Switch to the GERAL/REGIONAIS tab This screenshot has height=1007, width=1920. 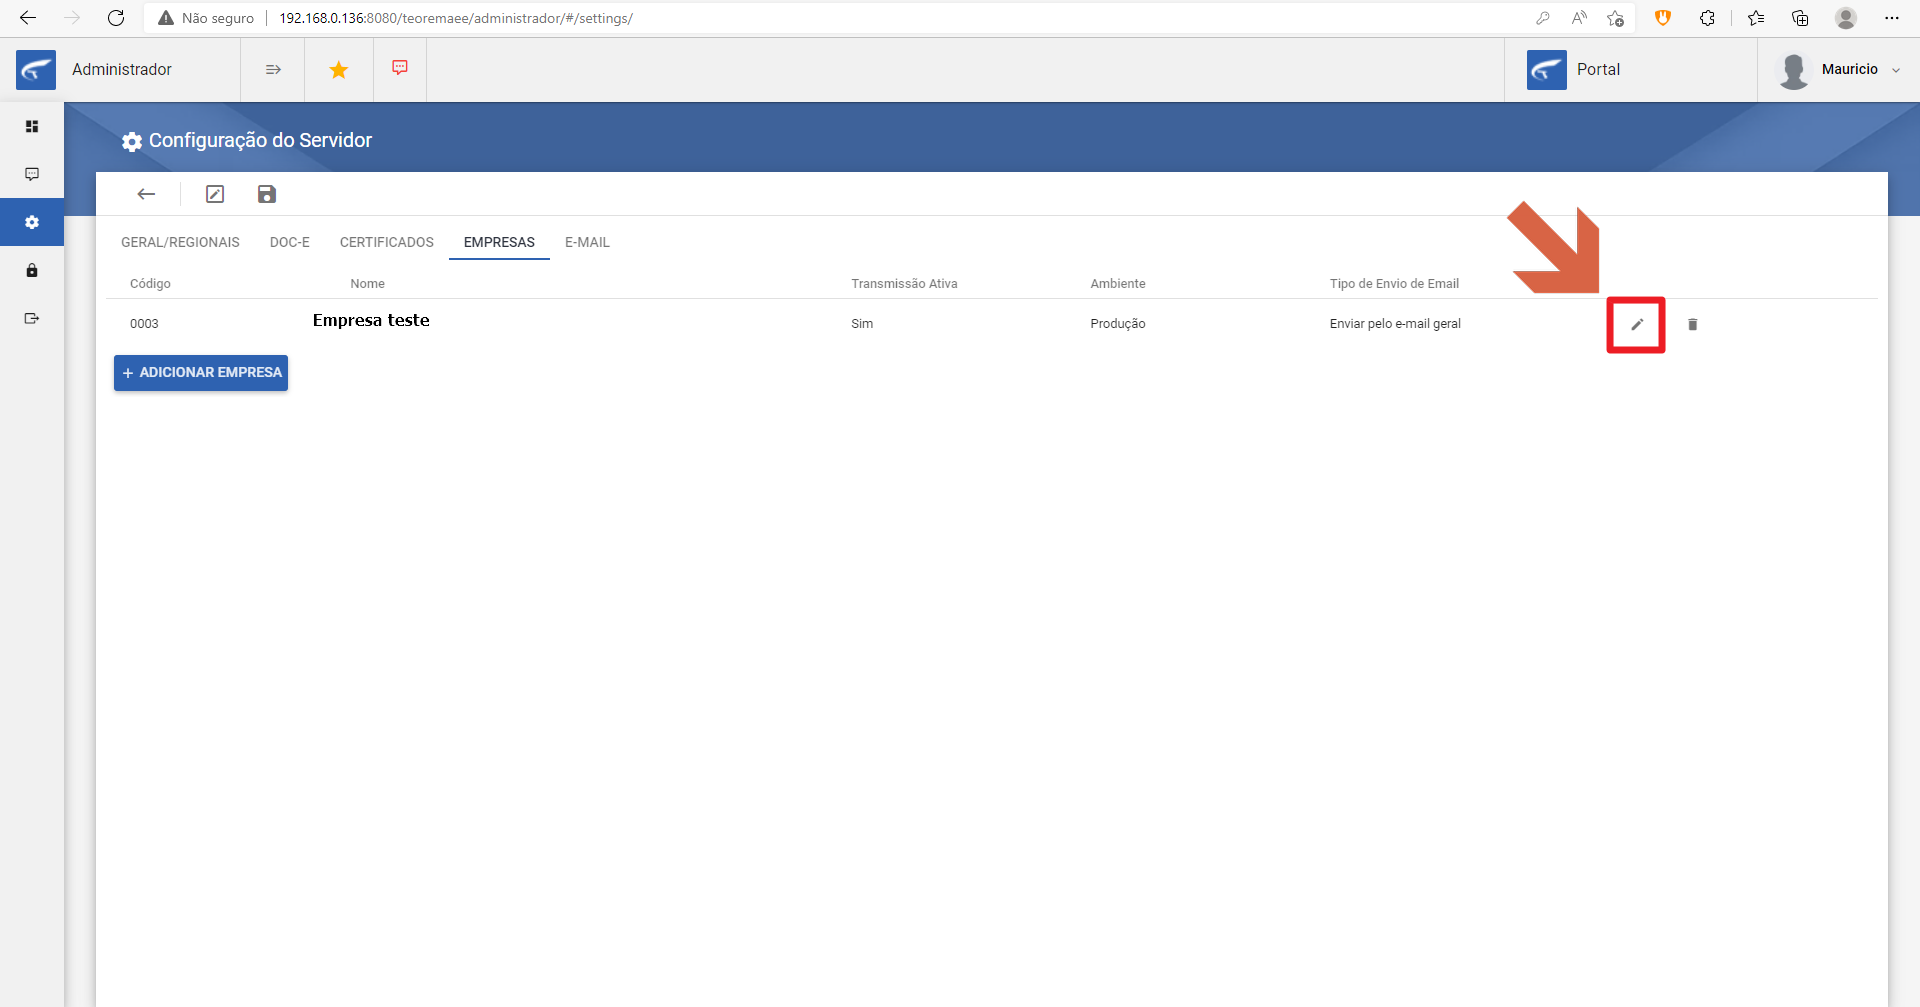pos(180,242)
